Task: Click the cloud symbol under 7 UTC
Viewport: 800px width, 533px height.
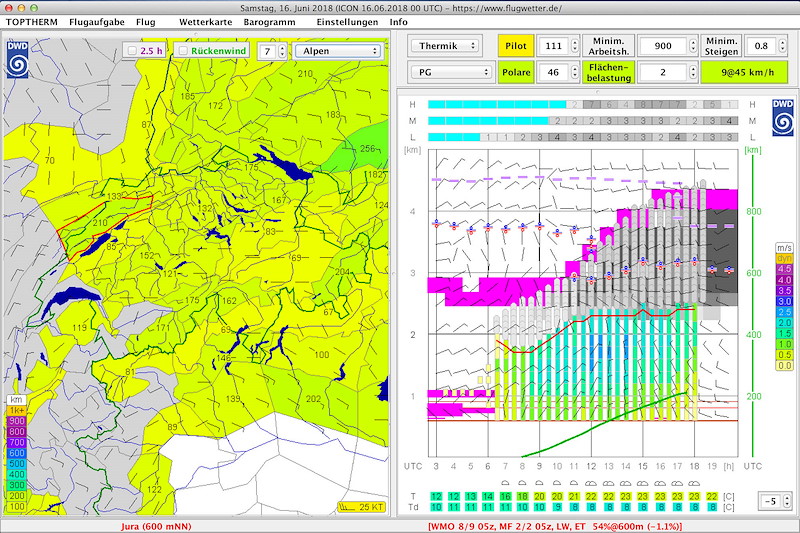Action: 505,483
